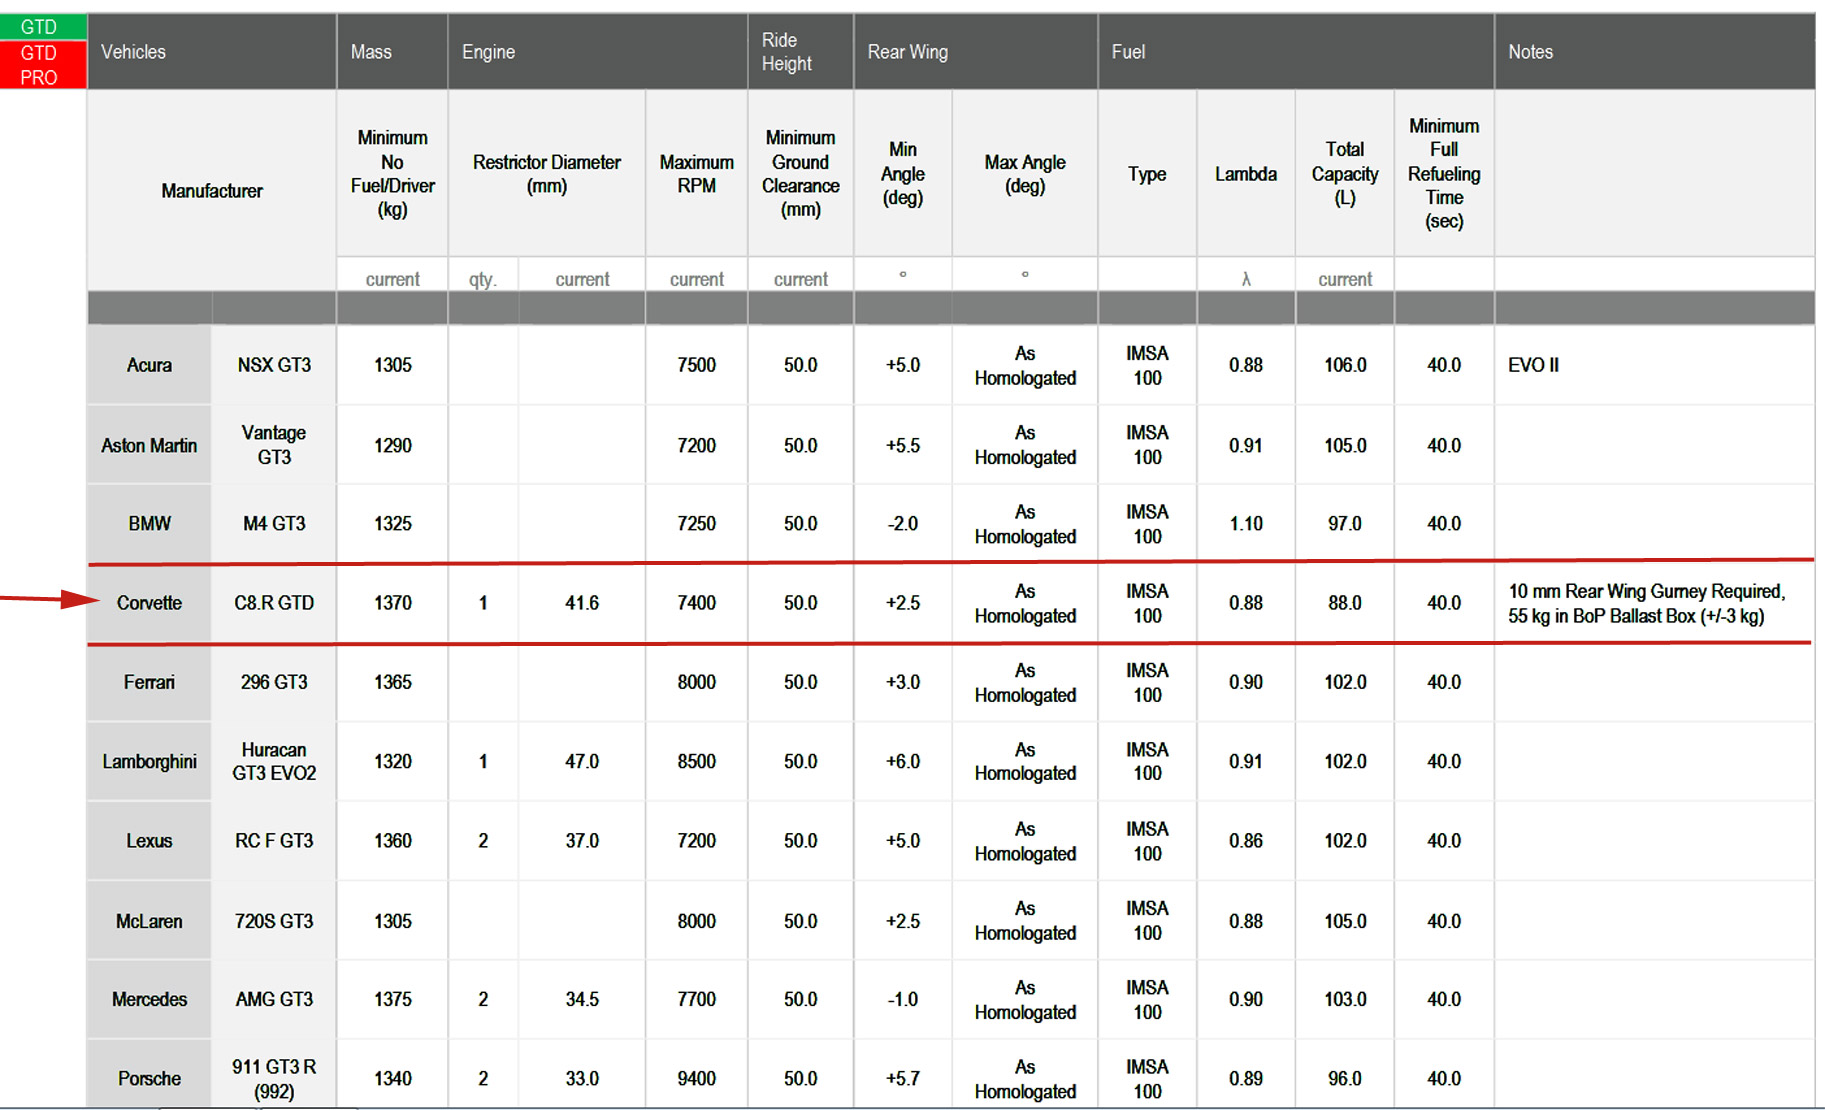
Task: Select the green GTD class label
Action: point(40,27)
